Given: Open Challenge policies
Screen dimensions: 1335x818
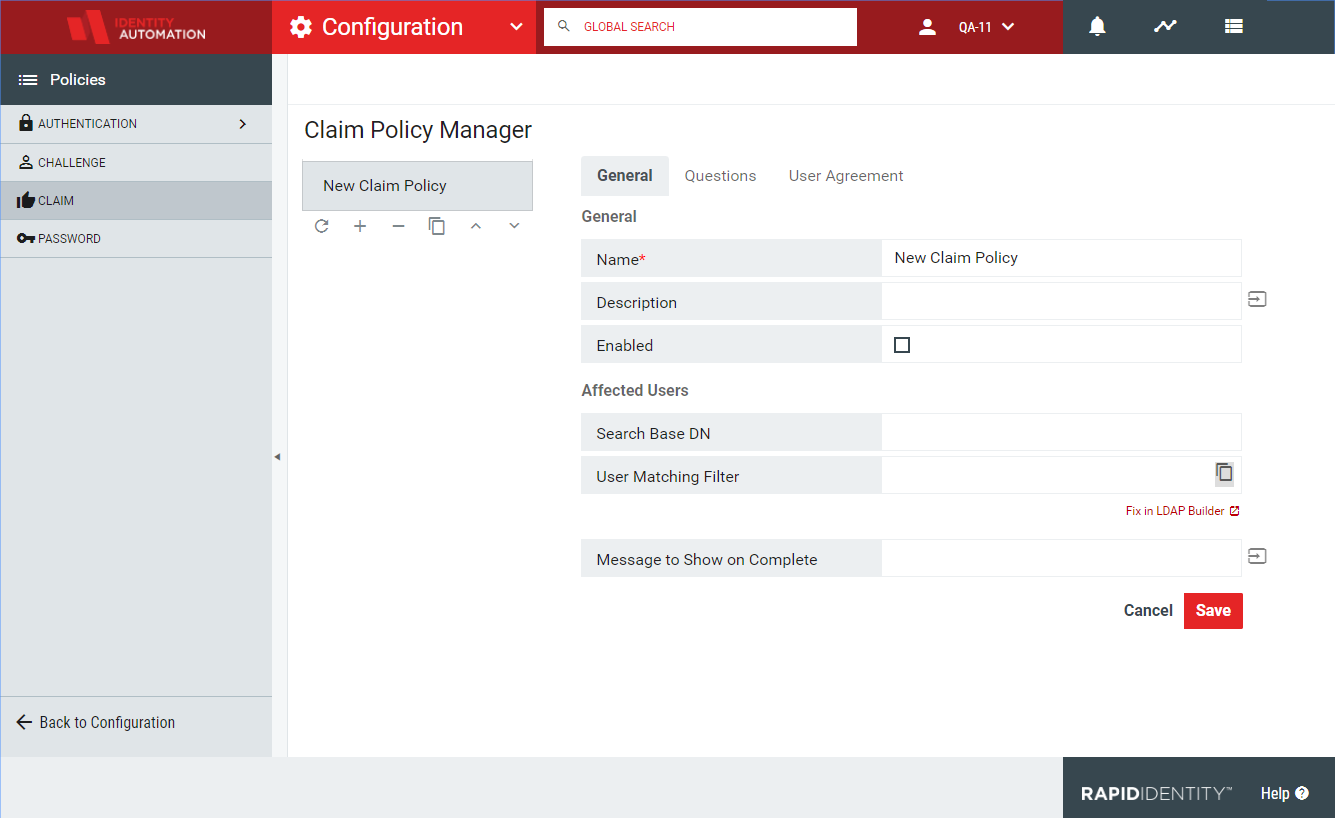Looking at the screenshot, I should coord(136,162).
